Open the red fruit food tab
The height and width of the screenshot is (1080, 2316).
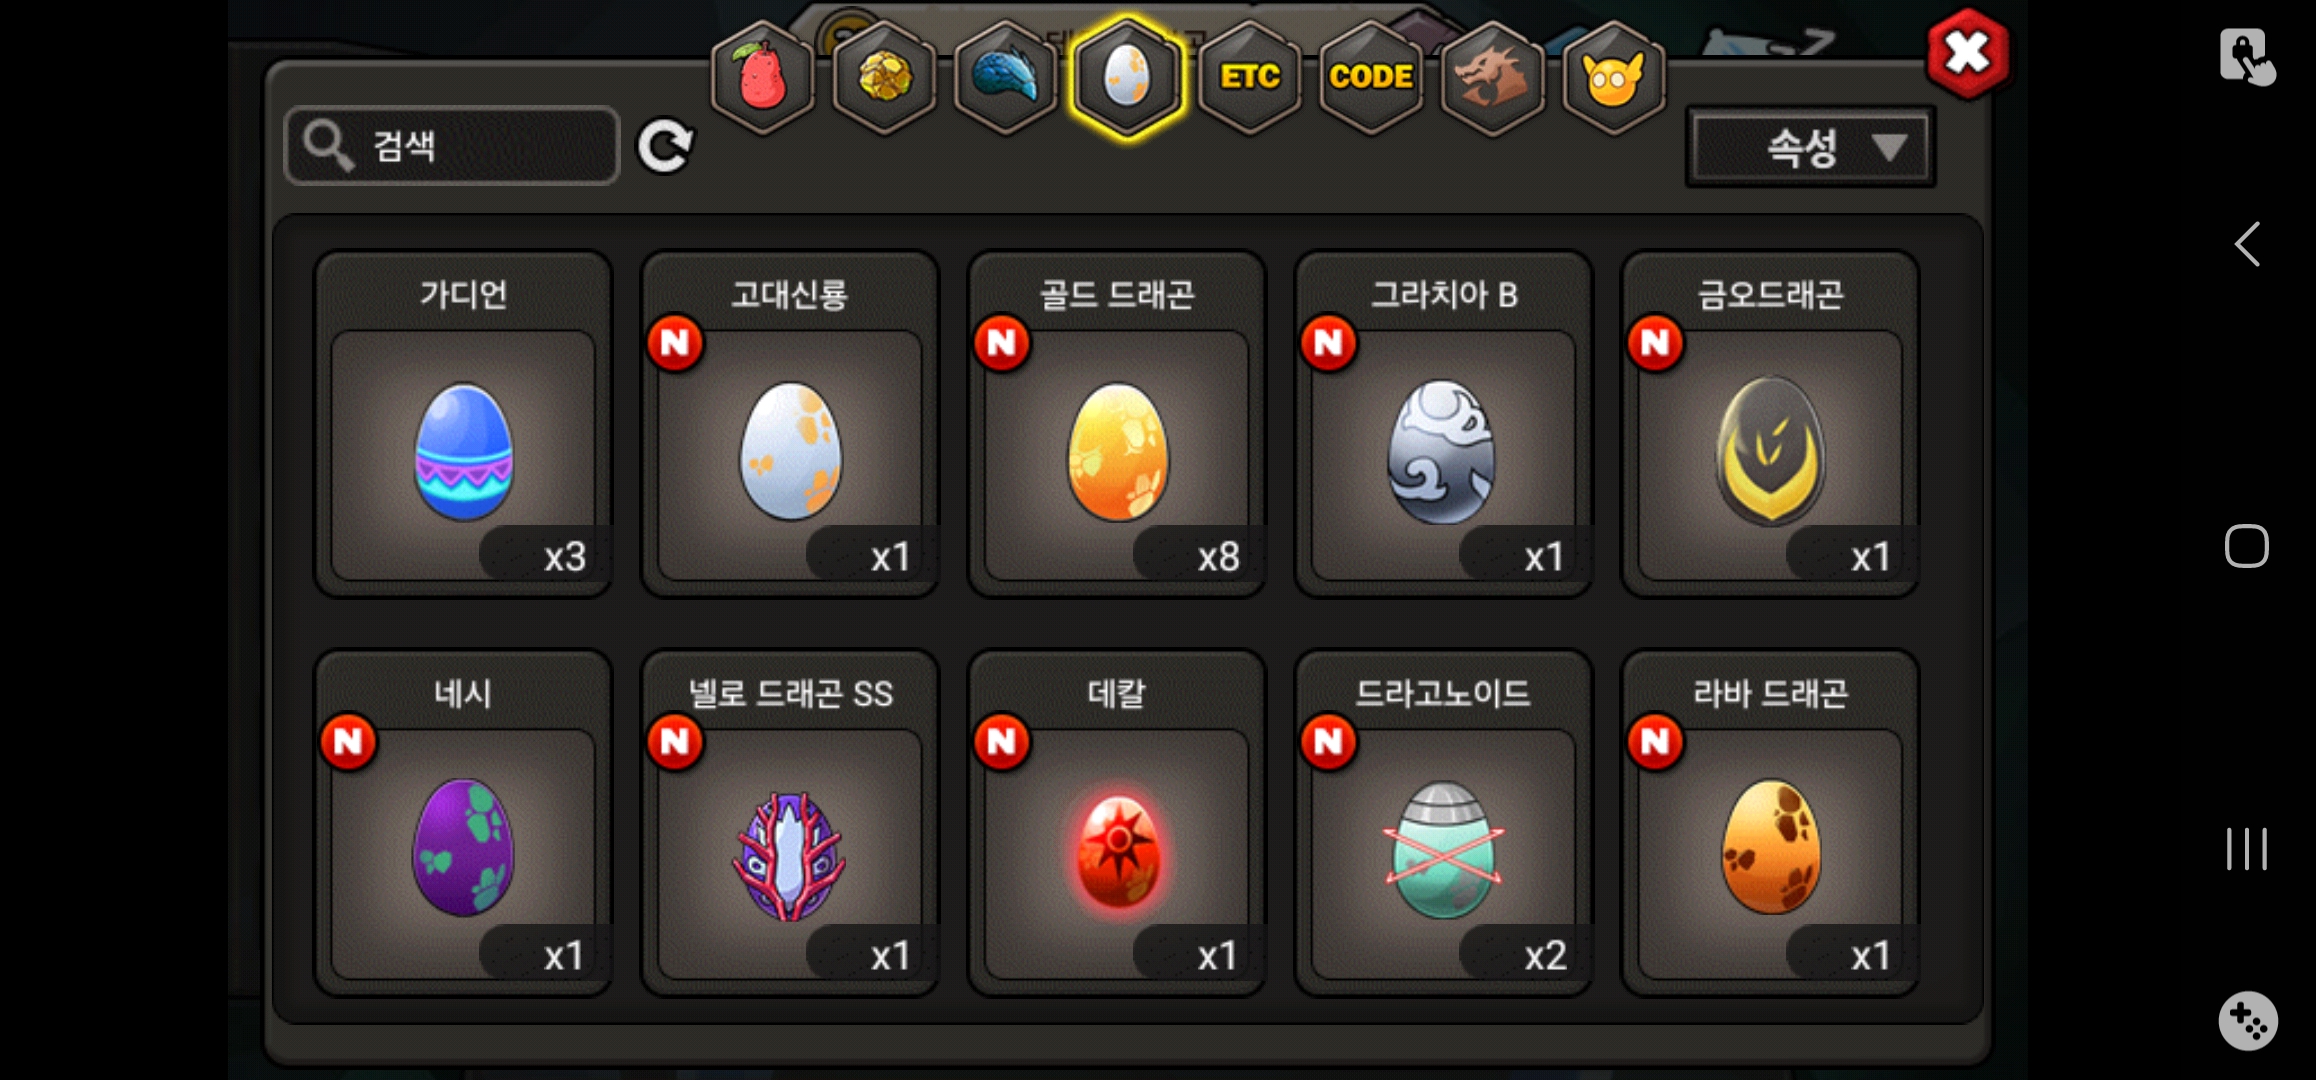(762, 77)
